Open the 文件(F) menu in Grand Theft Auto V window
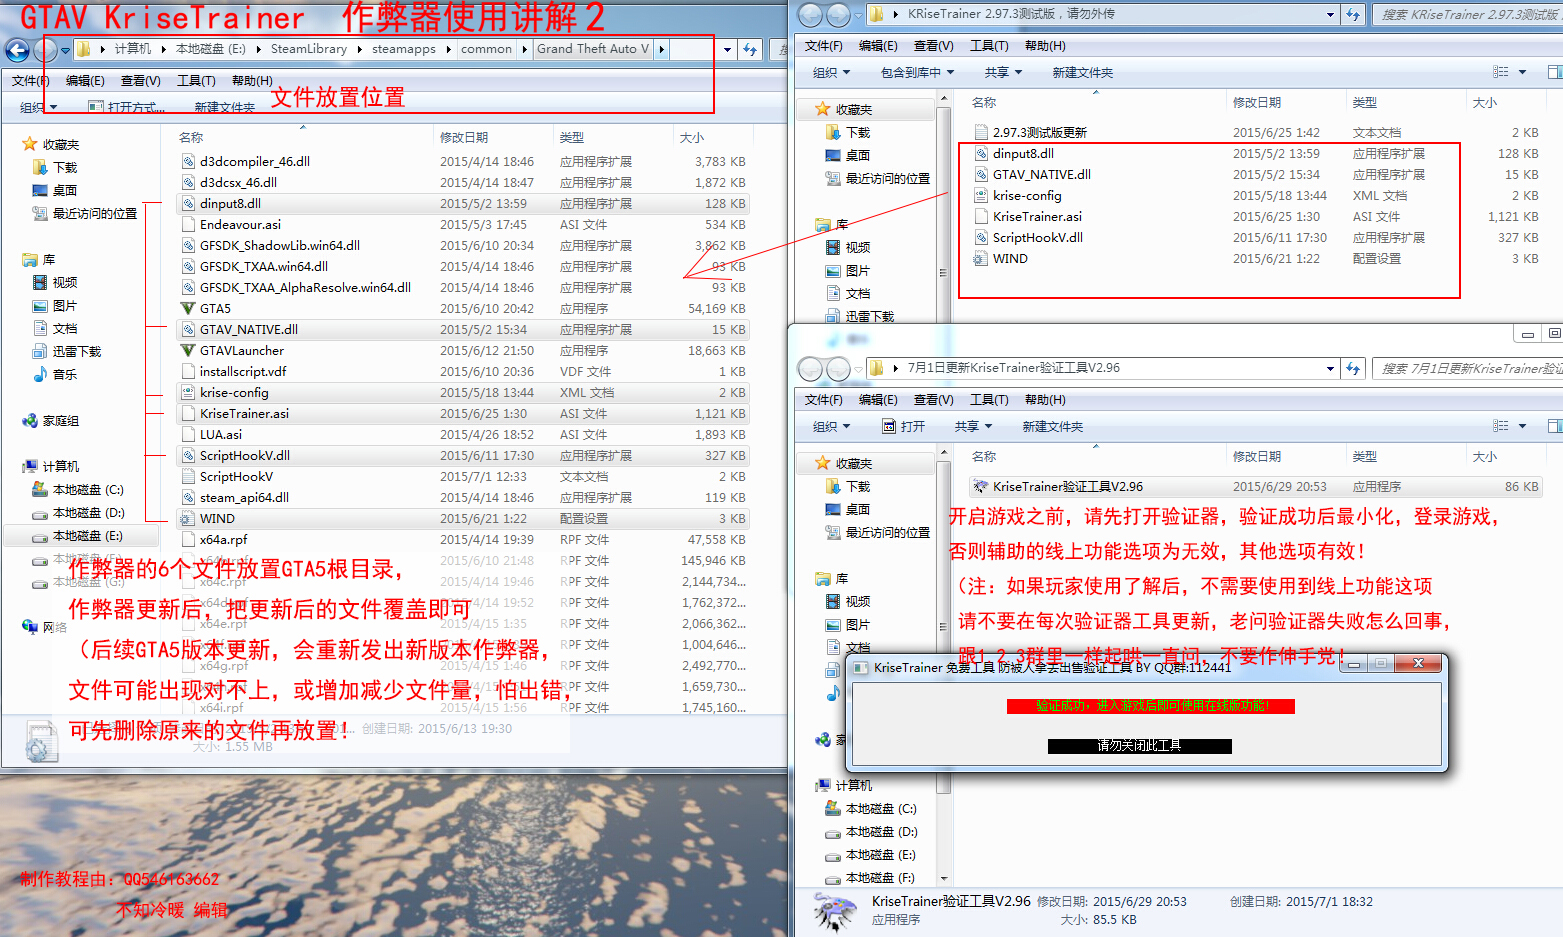 coord(31,80)
